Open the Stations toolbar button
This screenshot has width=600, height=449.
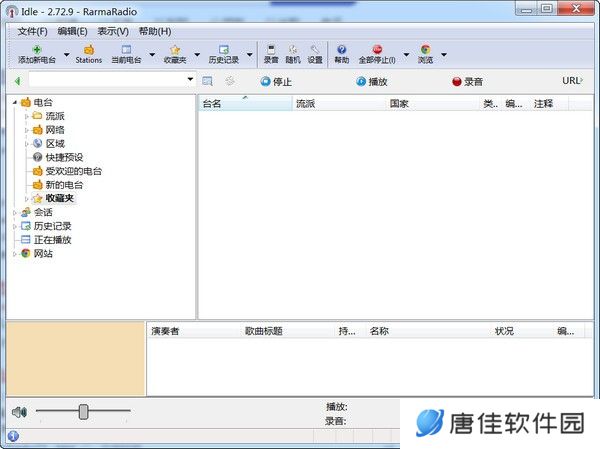[x=88, y=54]
